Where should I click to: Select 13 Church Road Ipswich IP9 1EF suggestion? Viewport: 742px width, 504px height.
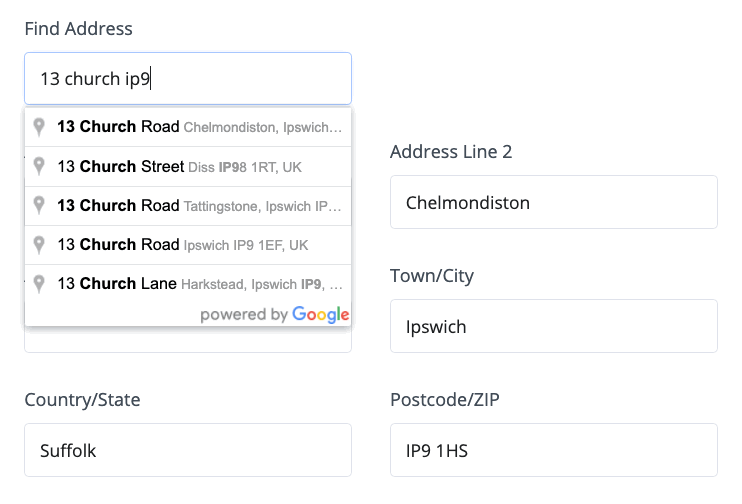(x=188, y=245)
